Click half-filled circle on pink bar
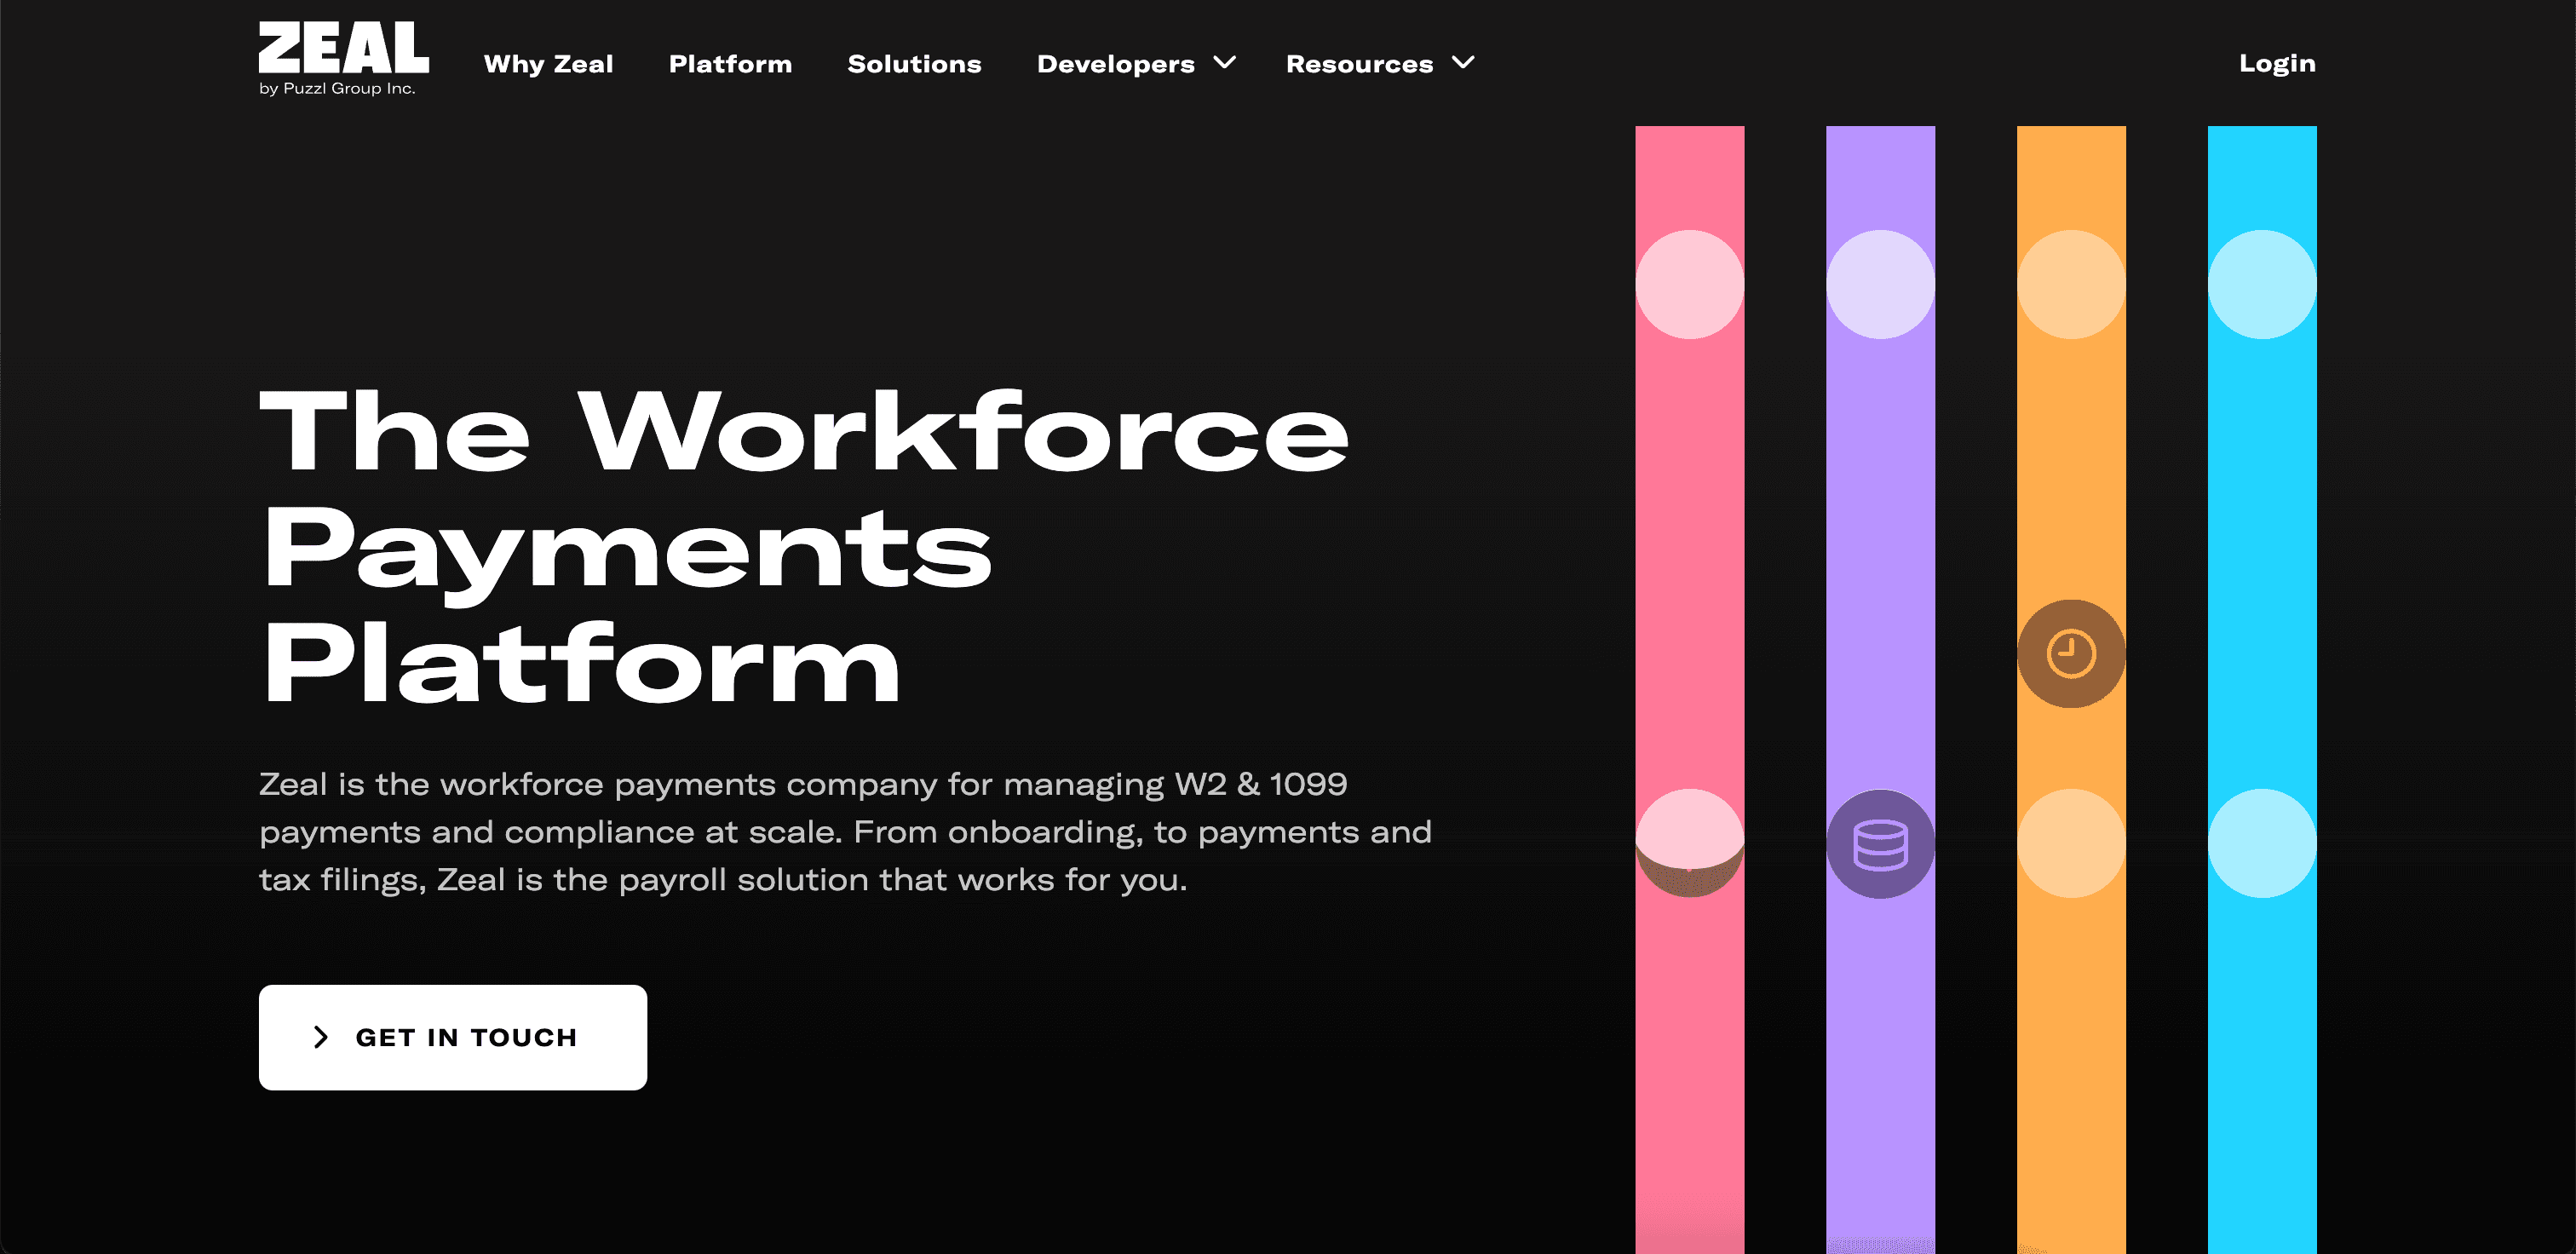The height and width of the screenshot is (1254, 2576). pos(1689,843)
